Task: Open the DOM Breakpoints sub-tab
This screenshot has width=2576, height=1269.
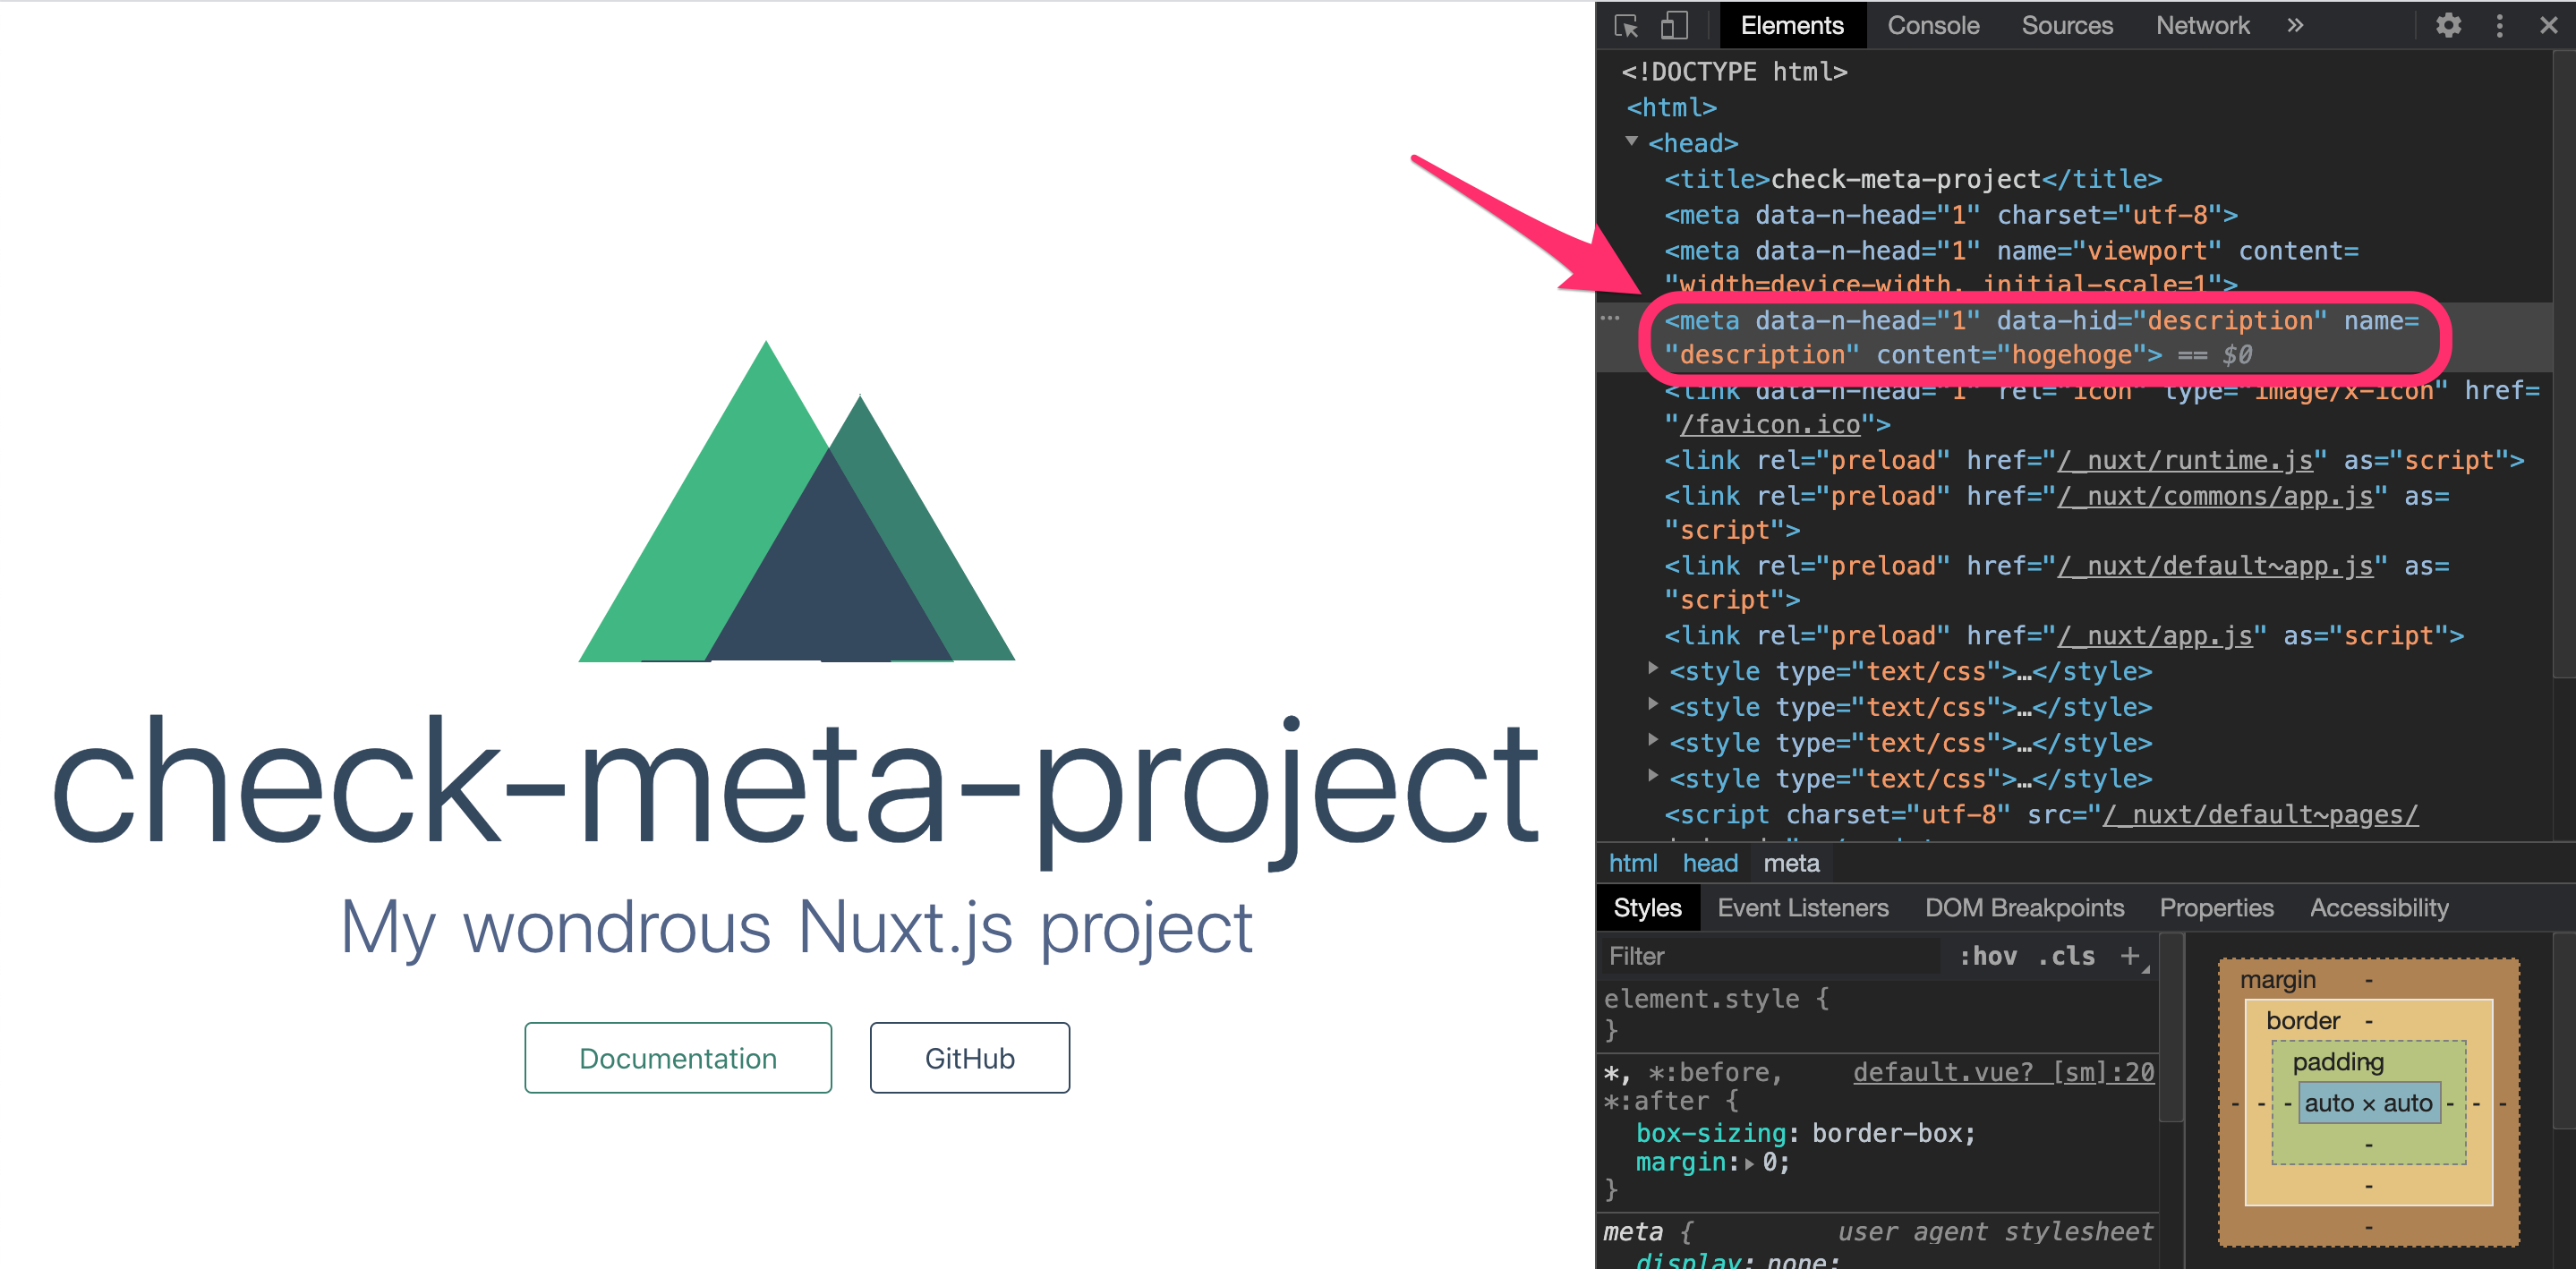Action: click(x=2024, y=907)
